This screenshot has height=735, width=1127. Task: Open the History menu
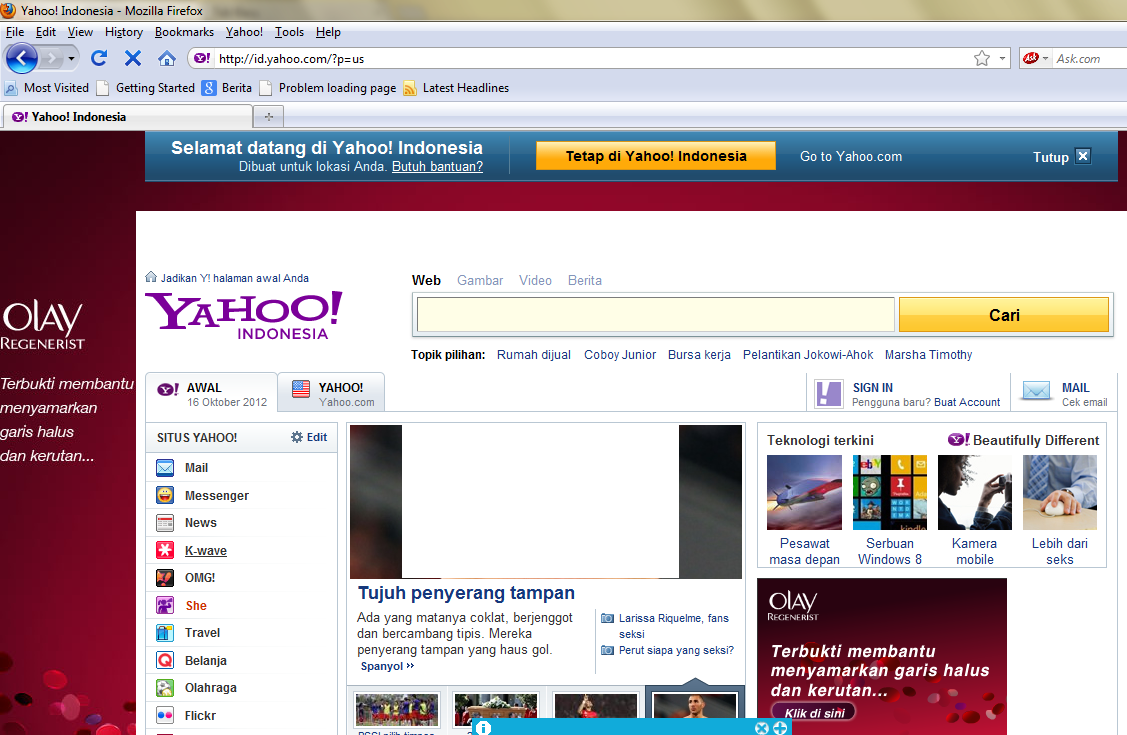click(124, 32)
